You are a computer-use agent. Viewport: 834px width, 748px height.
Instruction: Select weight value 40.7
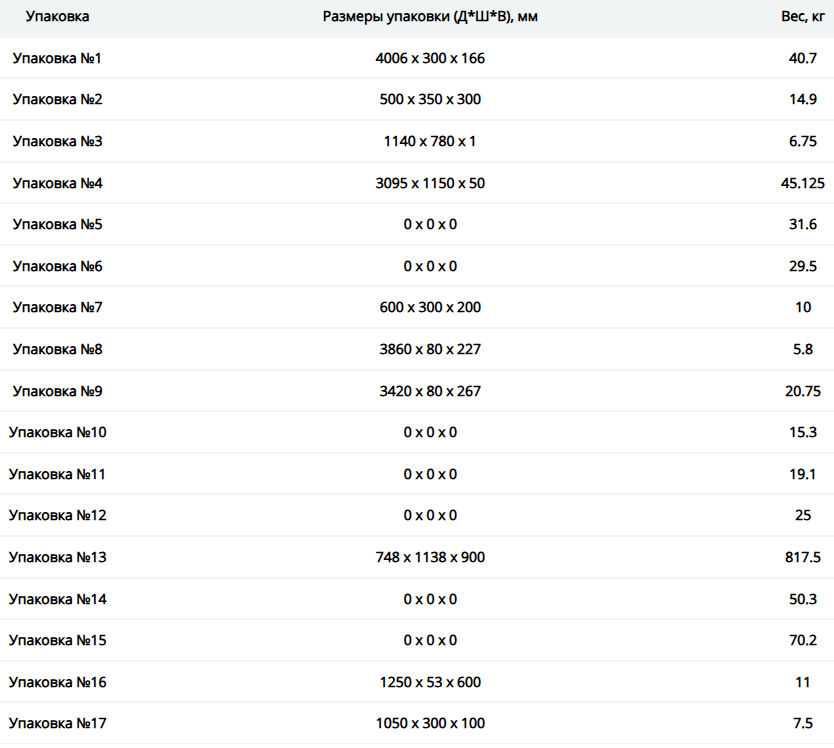tap(803, 58)
